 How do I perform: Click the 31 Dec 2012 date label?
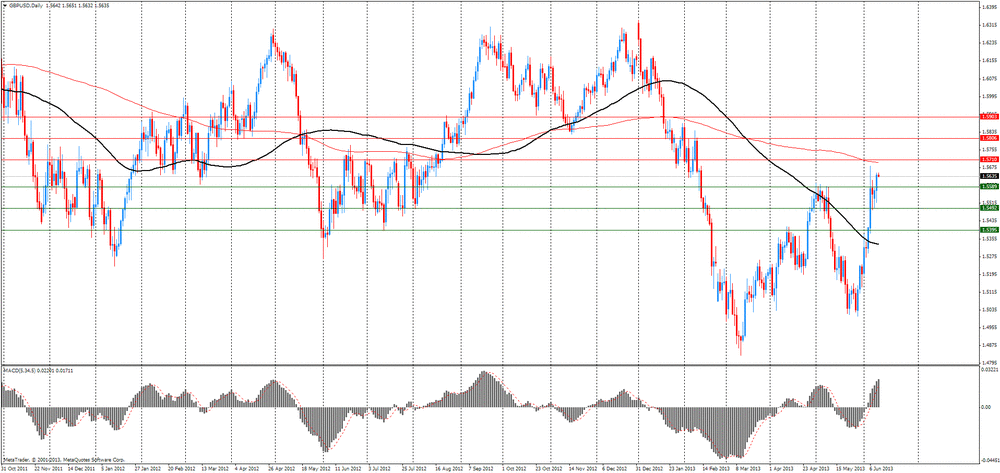[x=647, y=467]
